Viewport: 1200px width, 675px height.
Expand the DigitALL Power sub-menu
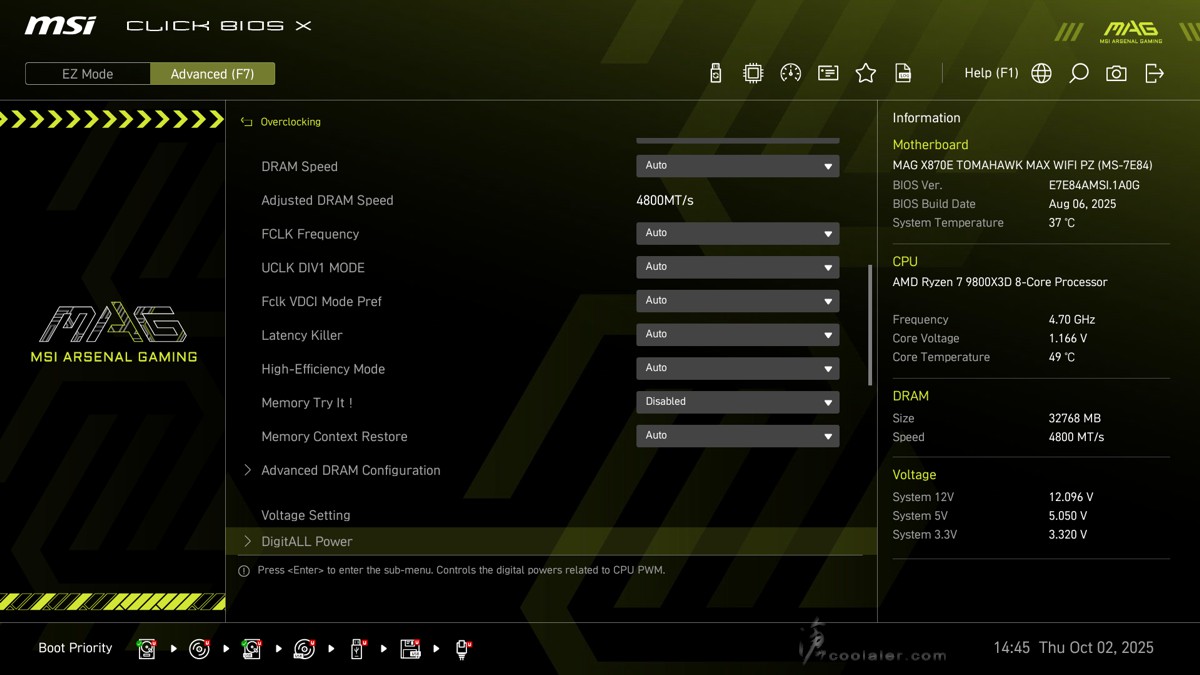pyautogui.click(x=306, y=541)
